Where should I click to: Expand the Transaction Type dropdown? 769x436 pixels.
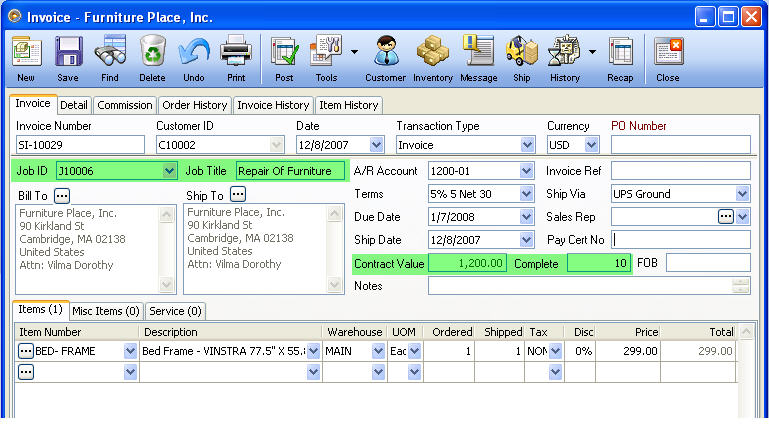[527, 145]
